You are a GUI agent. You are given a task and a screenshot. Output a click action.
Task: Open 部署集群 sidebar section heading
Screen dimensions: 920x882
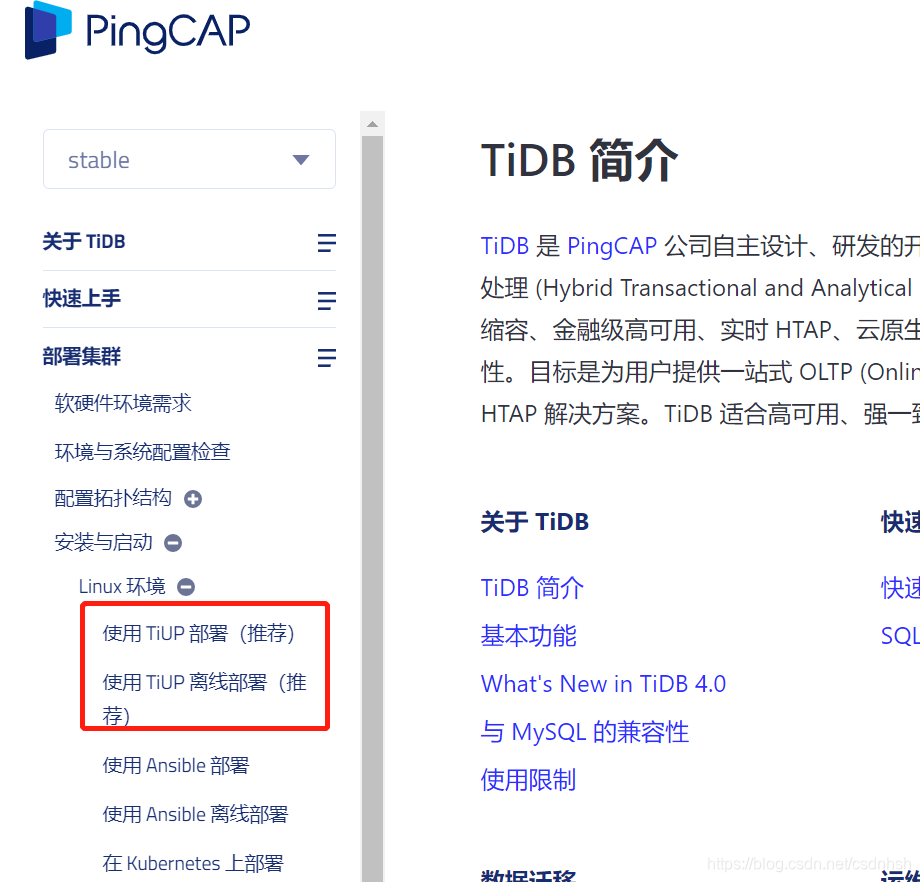click(82, 356)
